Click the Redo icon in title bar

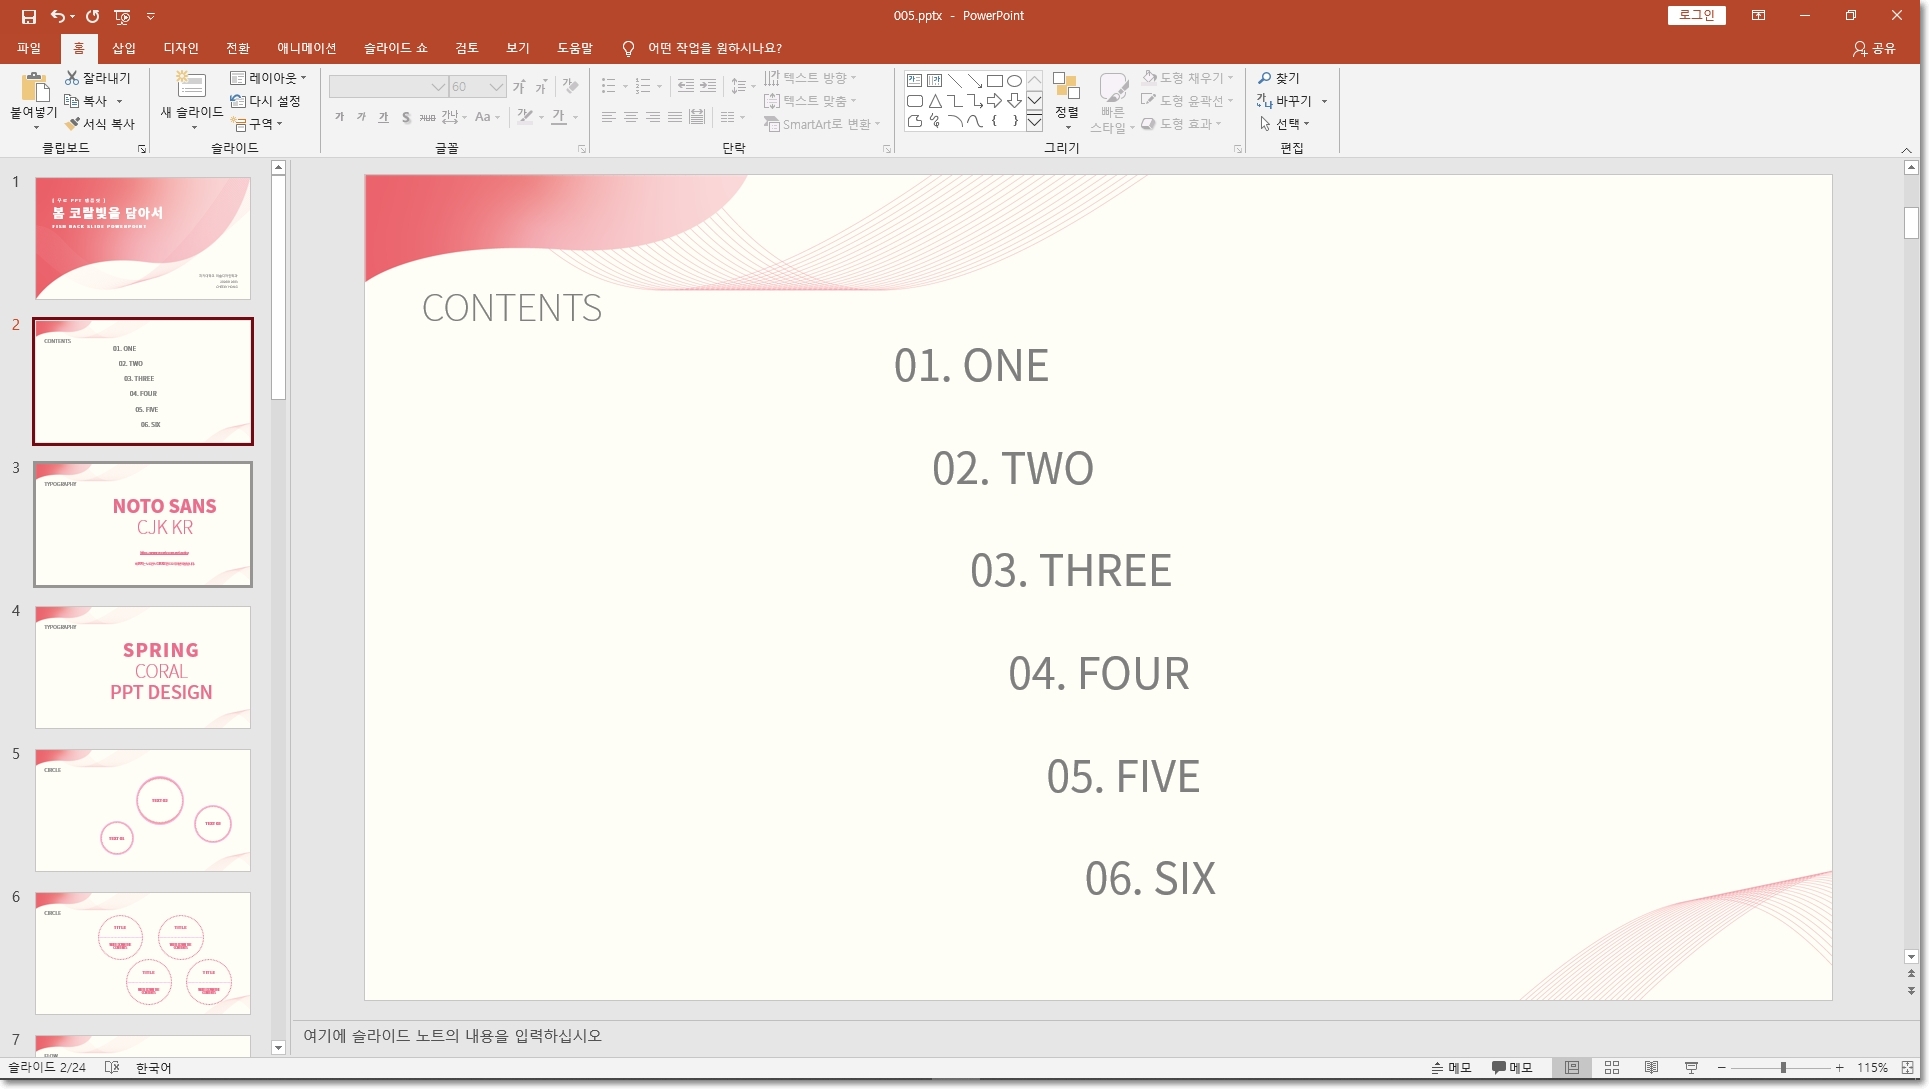click(92, 16)
